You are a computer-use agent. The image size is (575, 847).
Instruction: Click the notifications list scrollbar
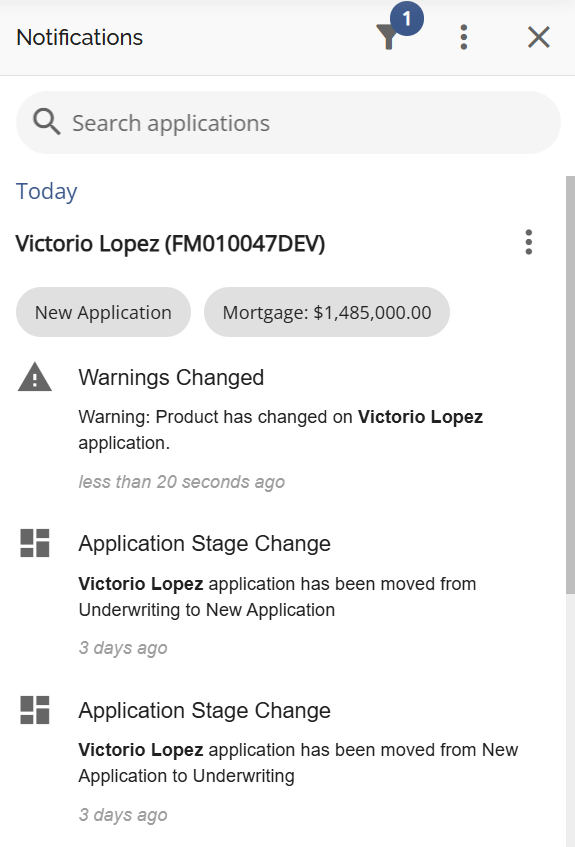tap(570, 385)
